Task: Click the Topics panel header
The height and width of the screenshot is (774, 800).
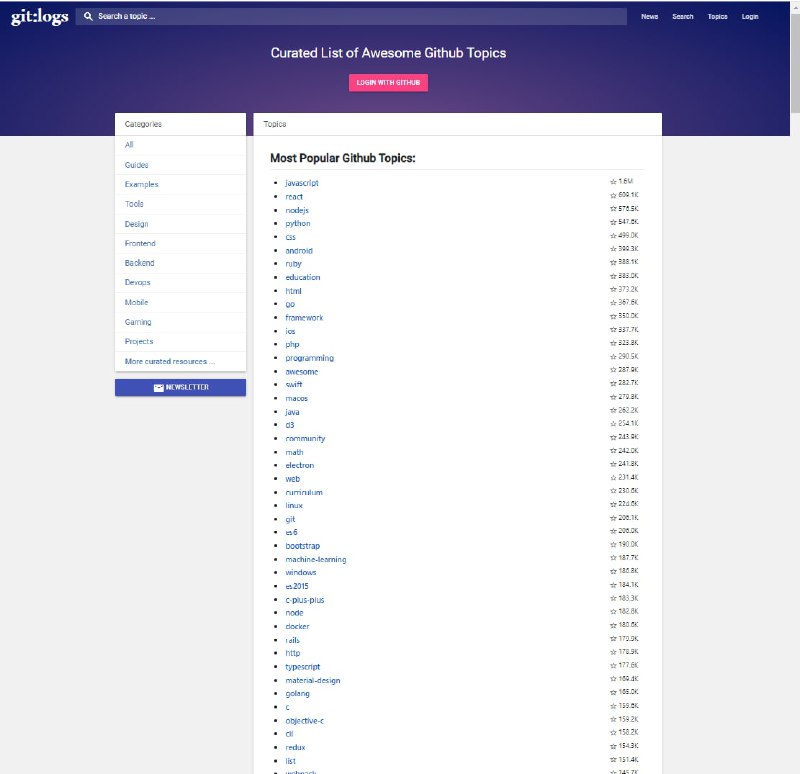Action: pyautogui.click(x=458, y=124)
